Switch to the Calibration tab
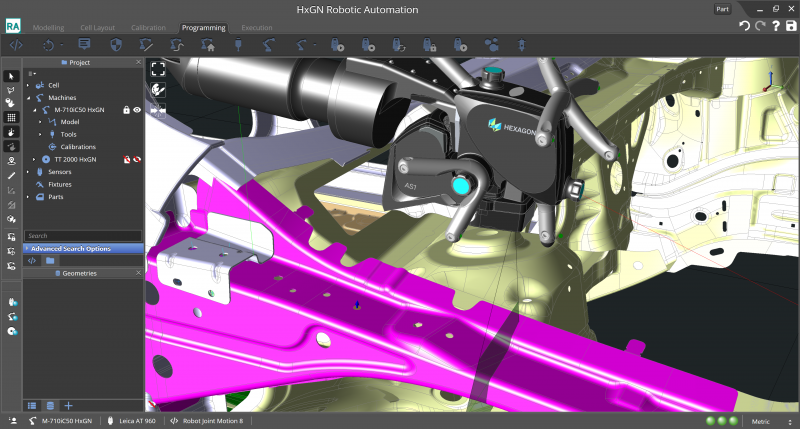Viewport: 800px width, 429px height. 148,28
